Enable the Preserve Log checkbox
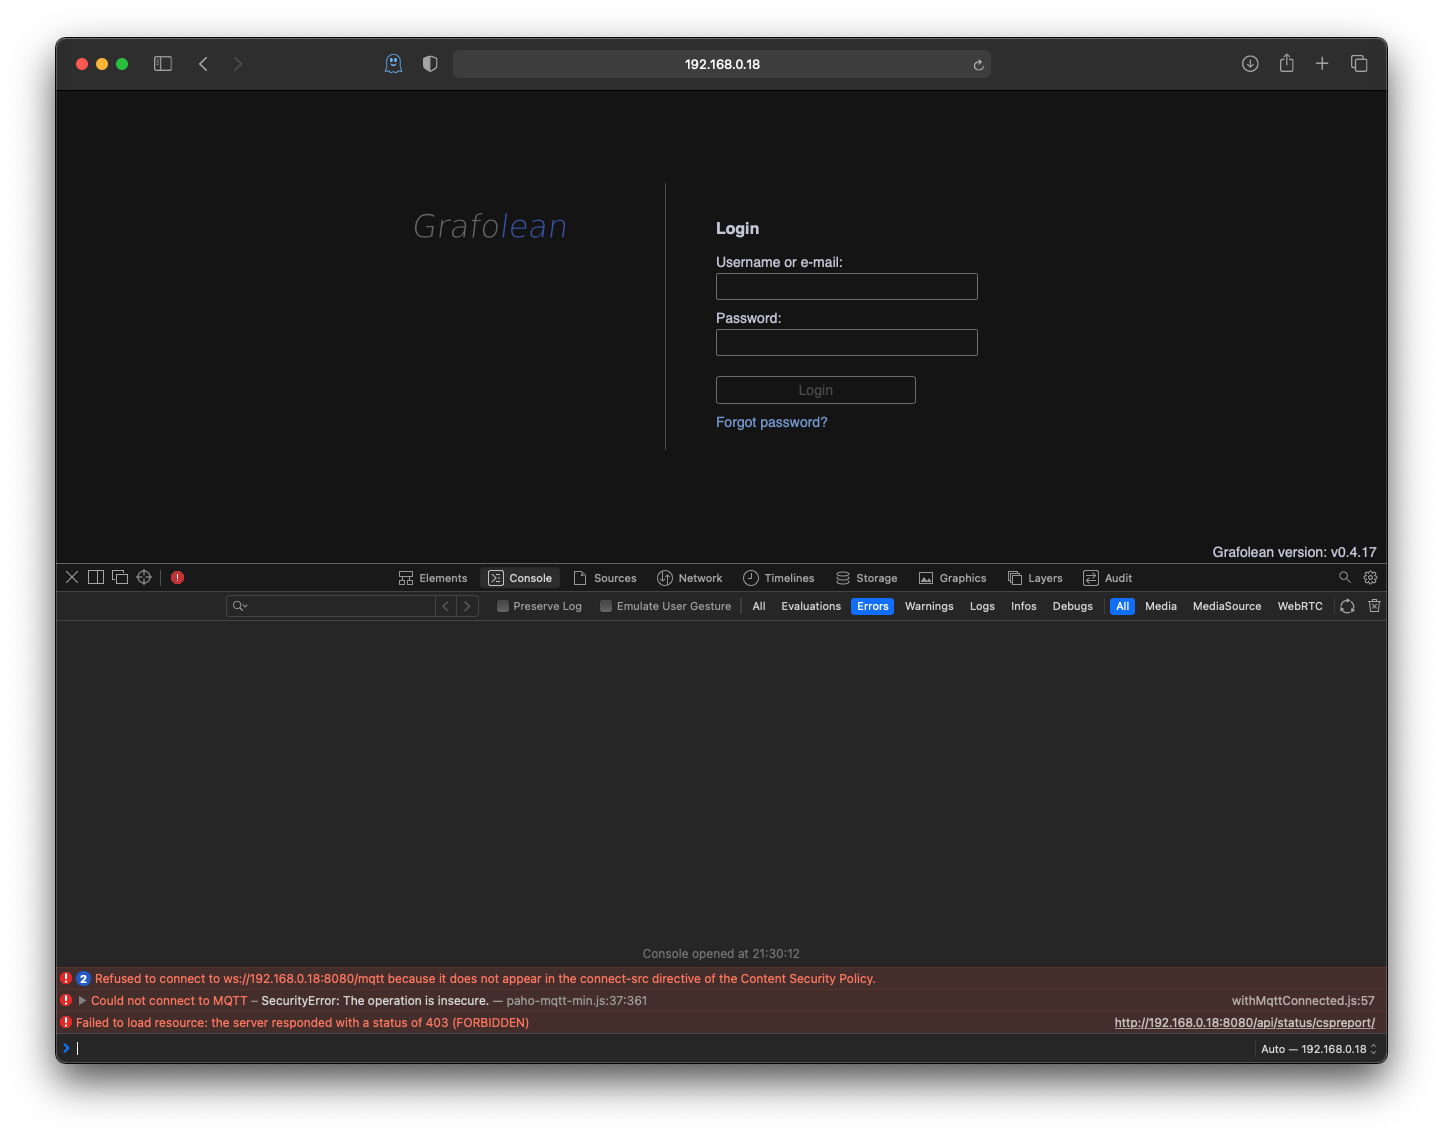The height and width of the screenshot is (1137, 1443). pos(503,606)
